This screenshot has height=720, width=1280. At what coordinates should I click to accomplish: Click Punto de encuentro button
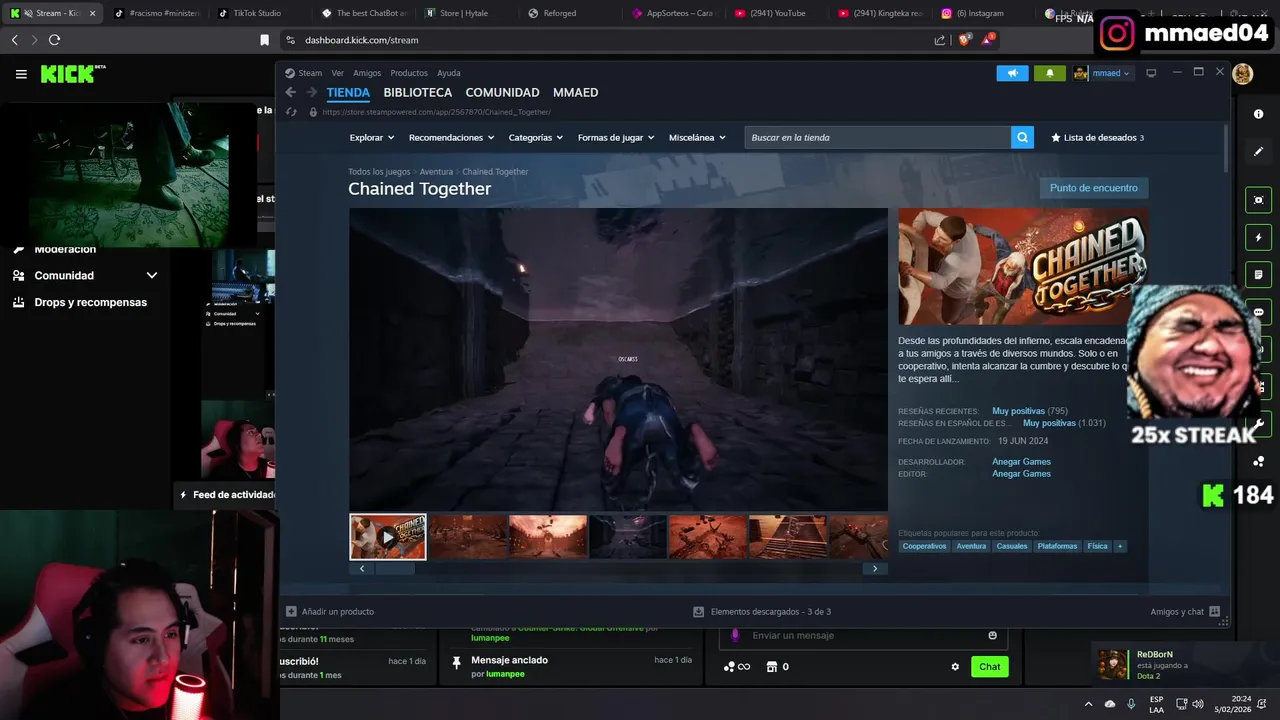click(1094, 188)
